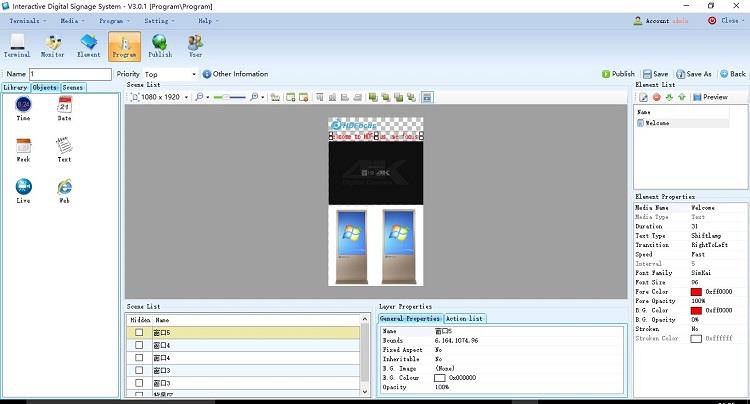Toggle the hidden checkbox for the second scene row

(140, 345)
